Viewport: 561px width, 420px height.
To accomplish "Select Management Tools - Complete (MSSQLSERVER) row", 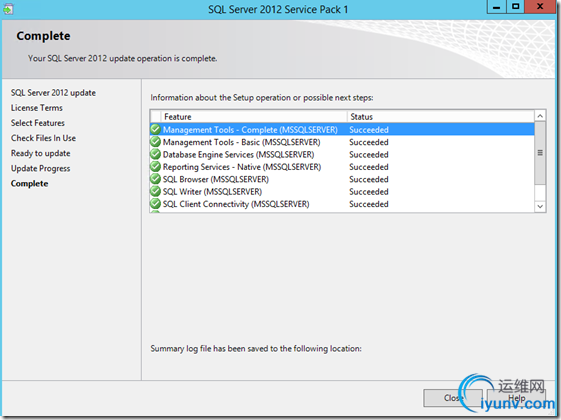I will click(x=342, y=130).
